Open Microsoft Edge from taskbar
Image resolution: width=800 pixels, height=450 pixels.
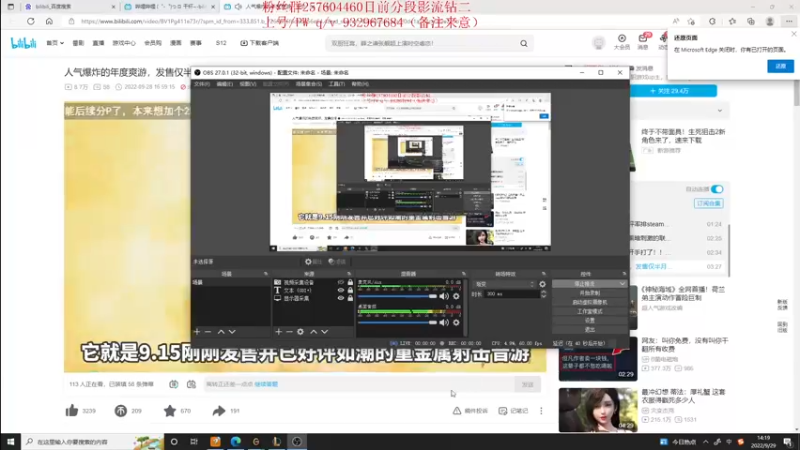coord(236,441)
